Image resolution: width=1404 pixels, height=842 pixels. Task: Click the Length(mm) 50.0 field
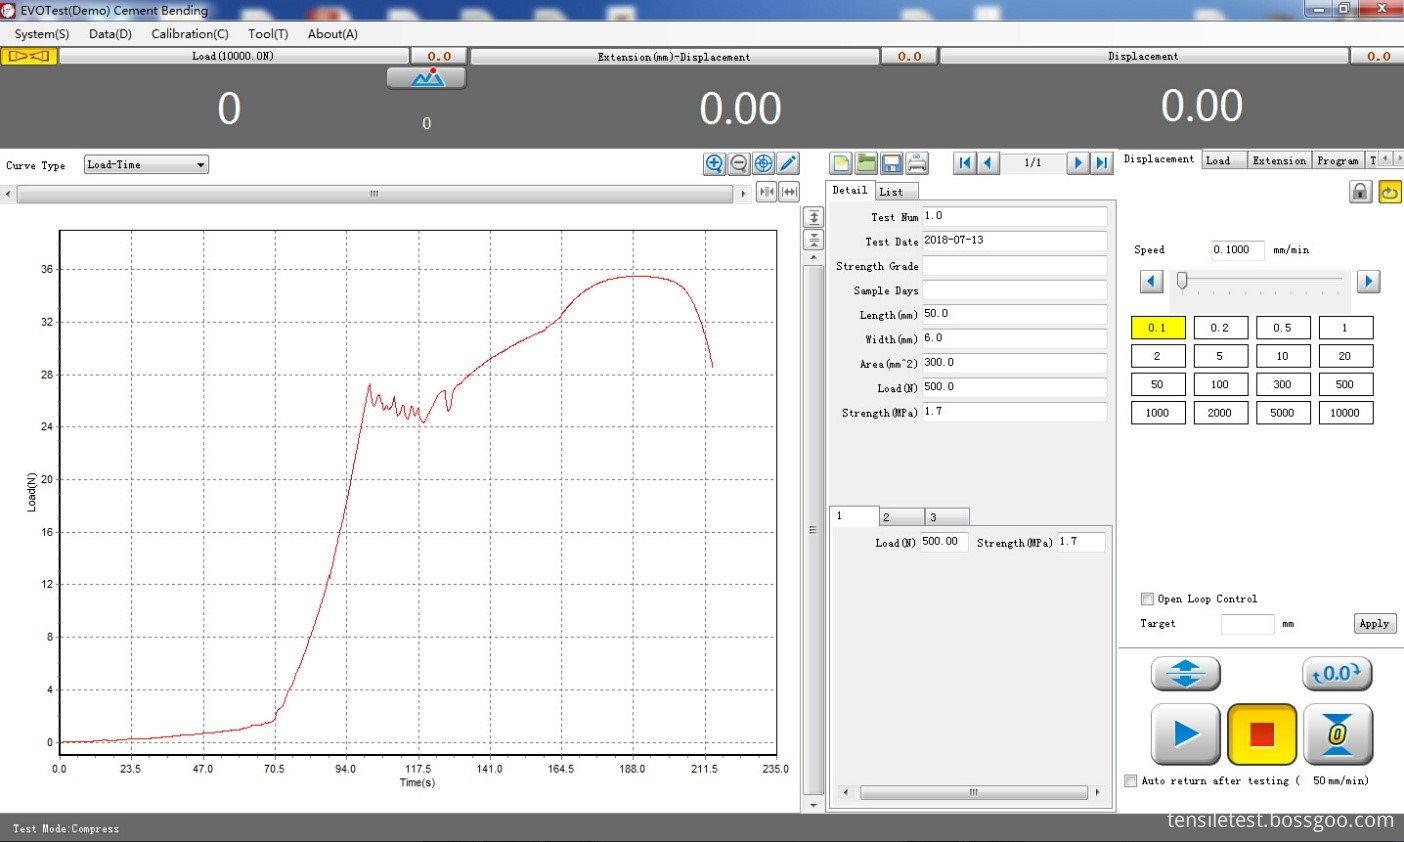[1014, 314]
